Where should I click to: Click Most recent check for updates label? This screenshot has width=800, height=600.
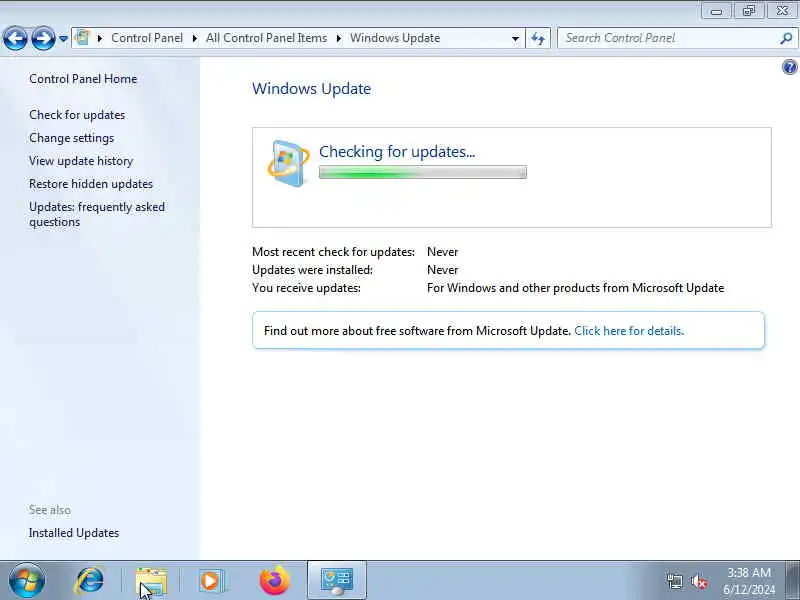pyautogui.click(x=334, y=252)
